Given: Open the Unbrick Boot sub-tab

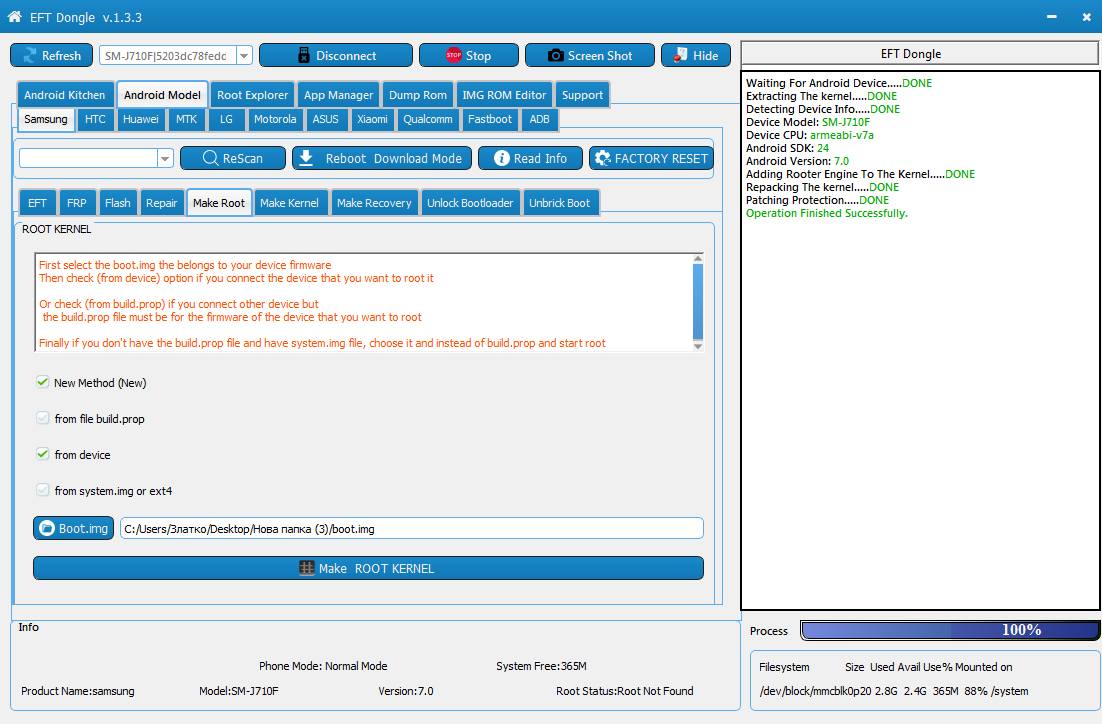Looking at the screenshot, I should [x=559, y=203].
